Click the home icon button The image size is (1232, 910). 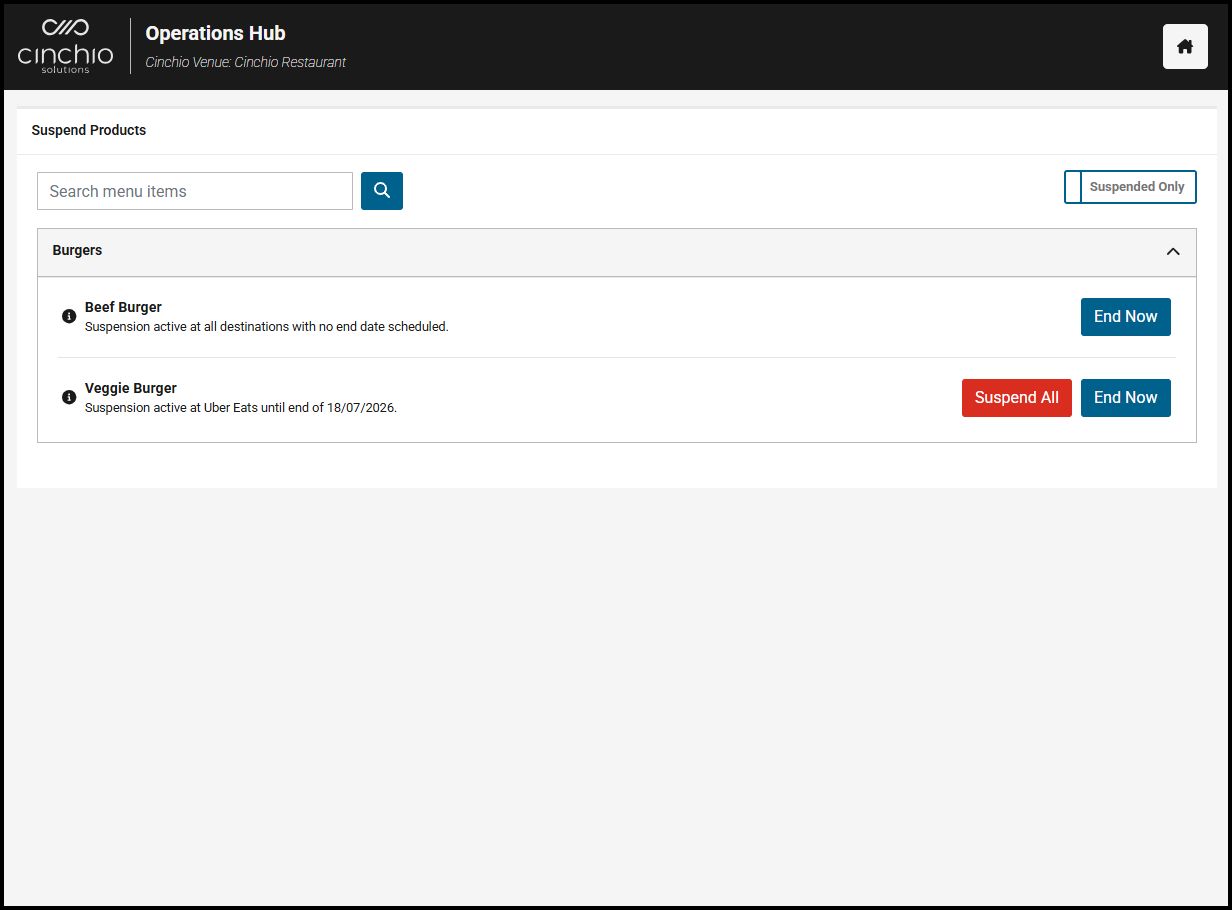coord(1185,46)
